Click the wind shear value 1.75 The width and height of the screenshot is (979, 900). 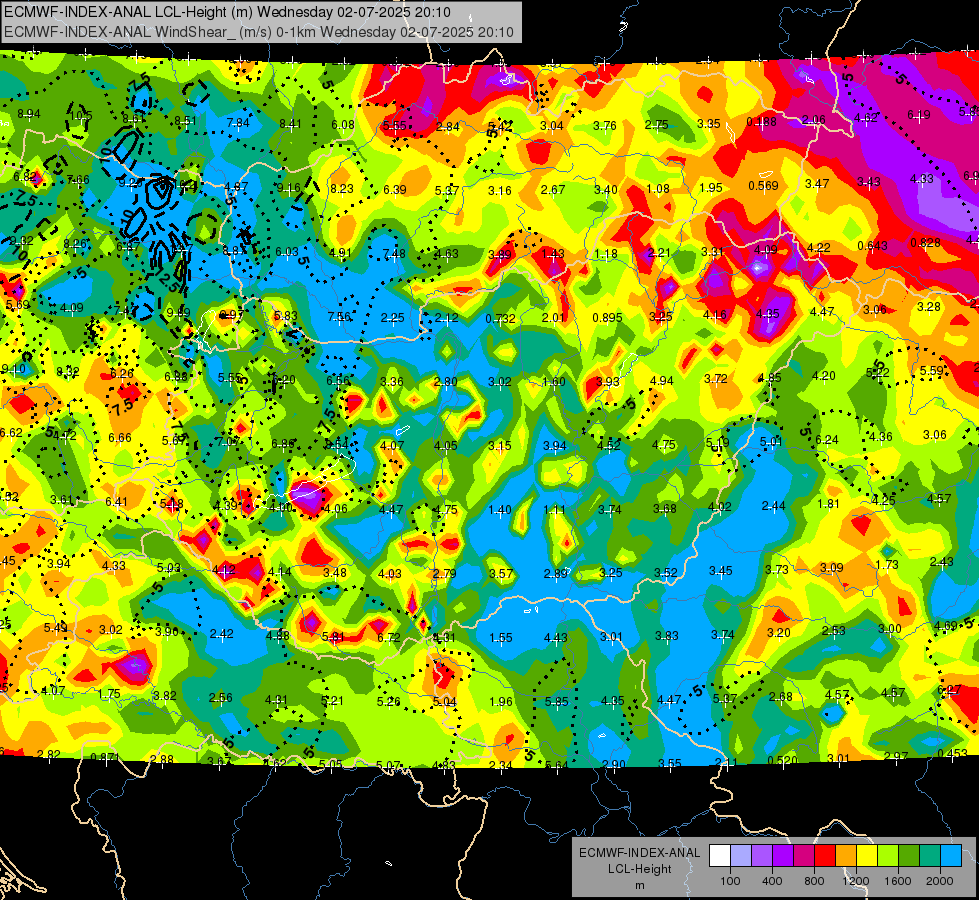[109, 693]
